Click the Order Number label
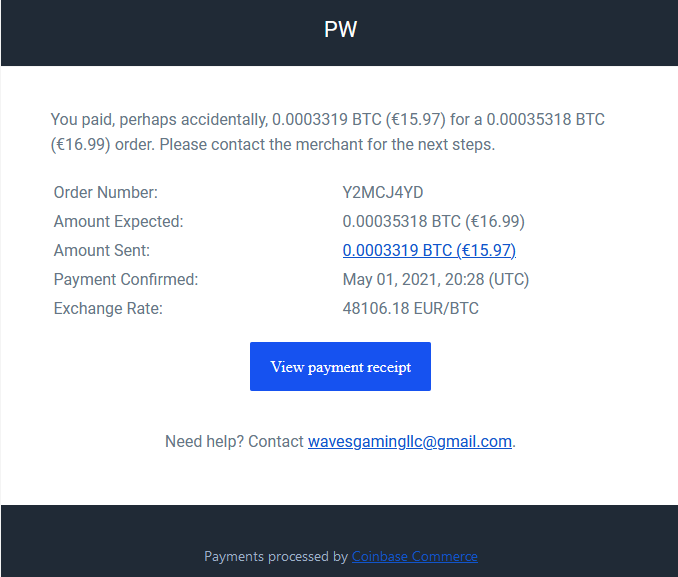This screenshot has width=678, height=577. pyautogui.click(x=106, y=192)
